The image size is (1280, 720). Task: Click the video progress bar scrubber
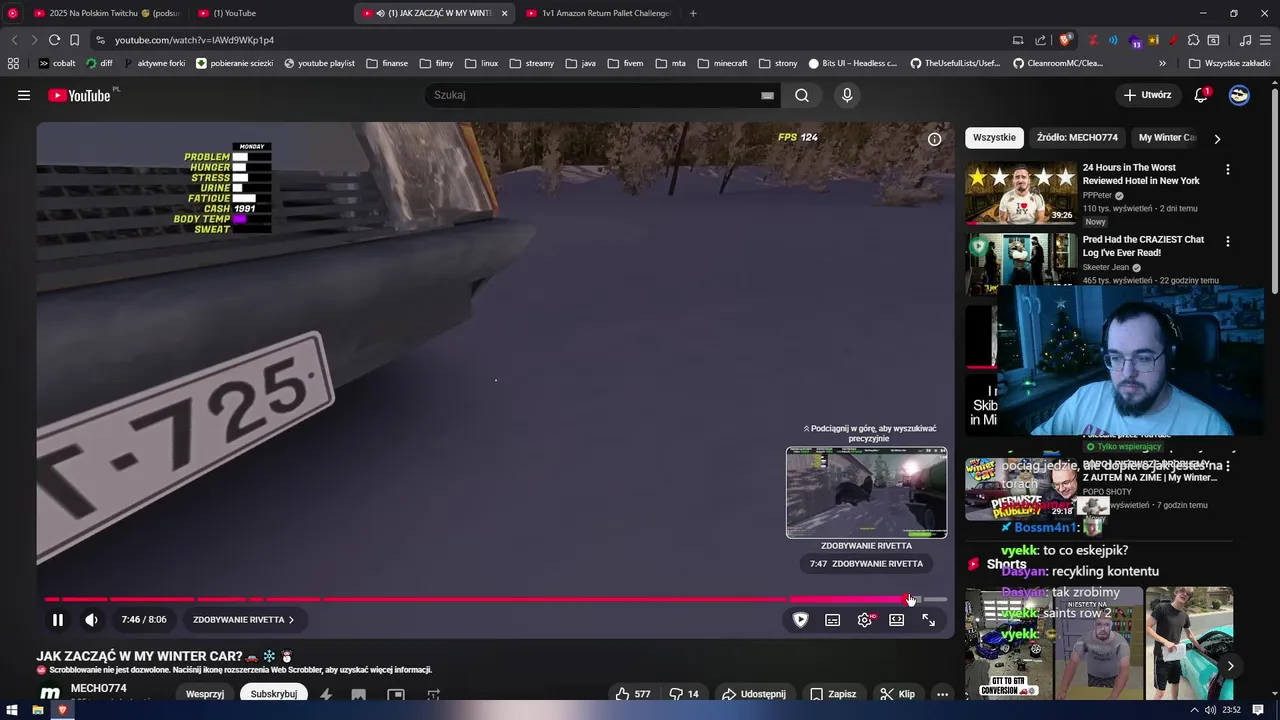coord(909,599)
